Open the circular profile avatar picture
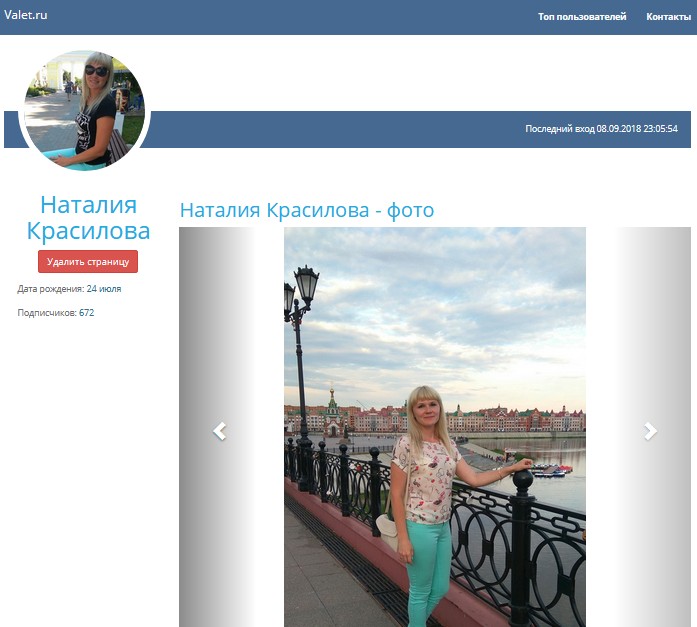Screen dimensions: 697x627 pyautogui.click(x=84, y=110)
